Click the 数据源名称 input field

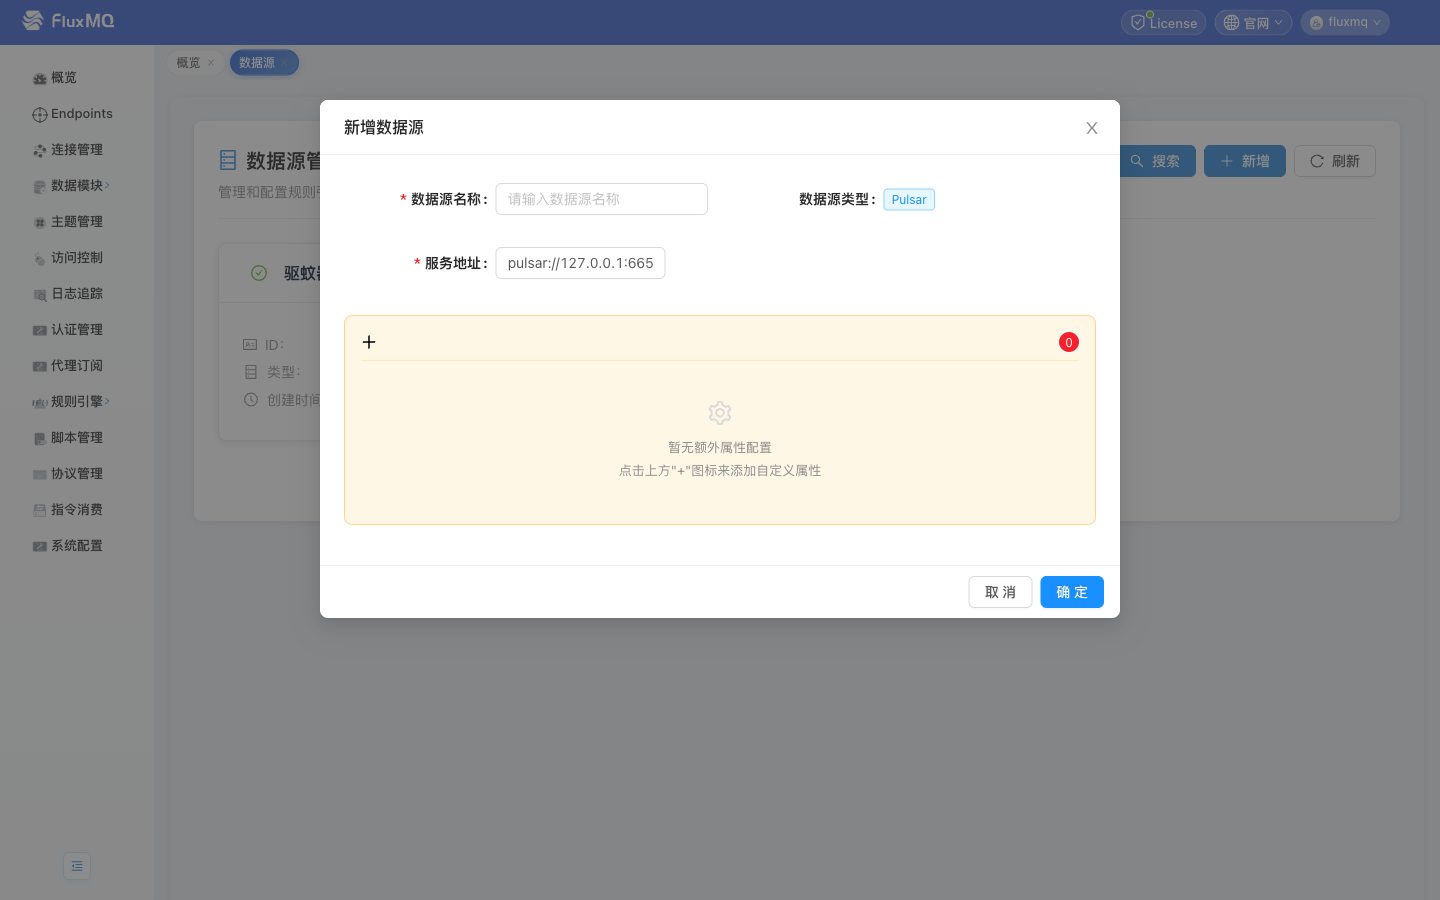[x=601, y=199]
